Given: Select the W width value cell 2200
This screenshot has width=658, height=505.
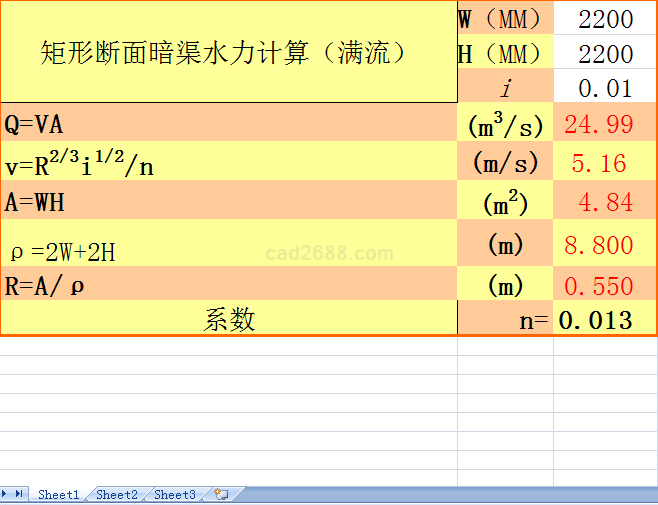Looking at the screenshot, I should [605, 19].
